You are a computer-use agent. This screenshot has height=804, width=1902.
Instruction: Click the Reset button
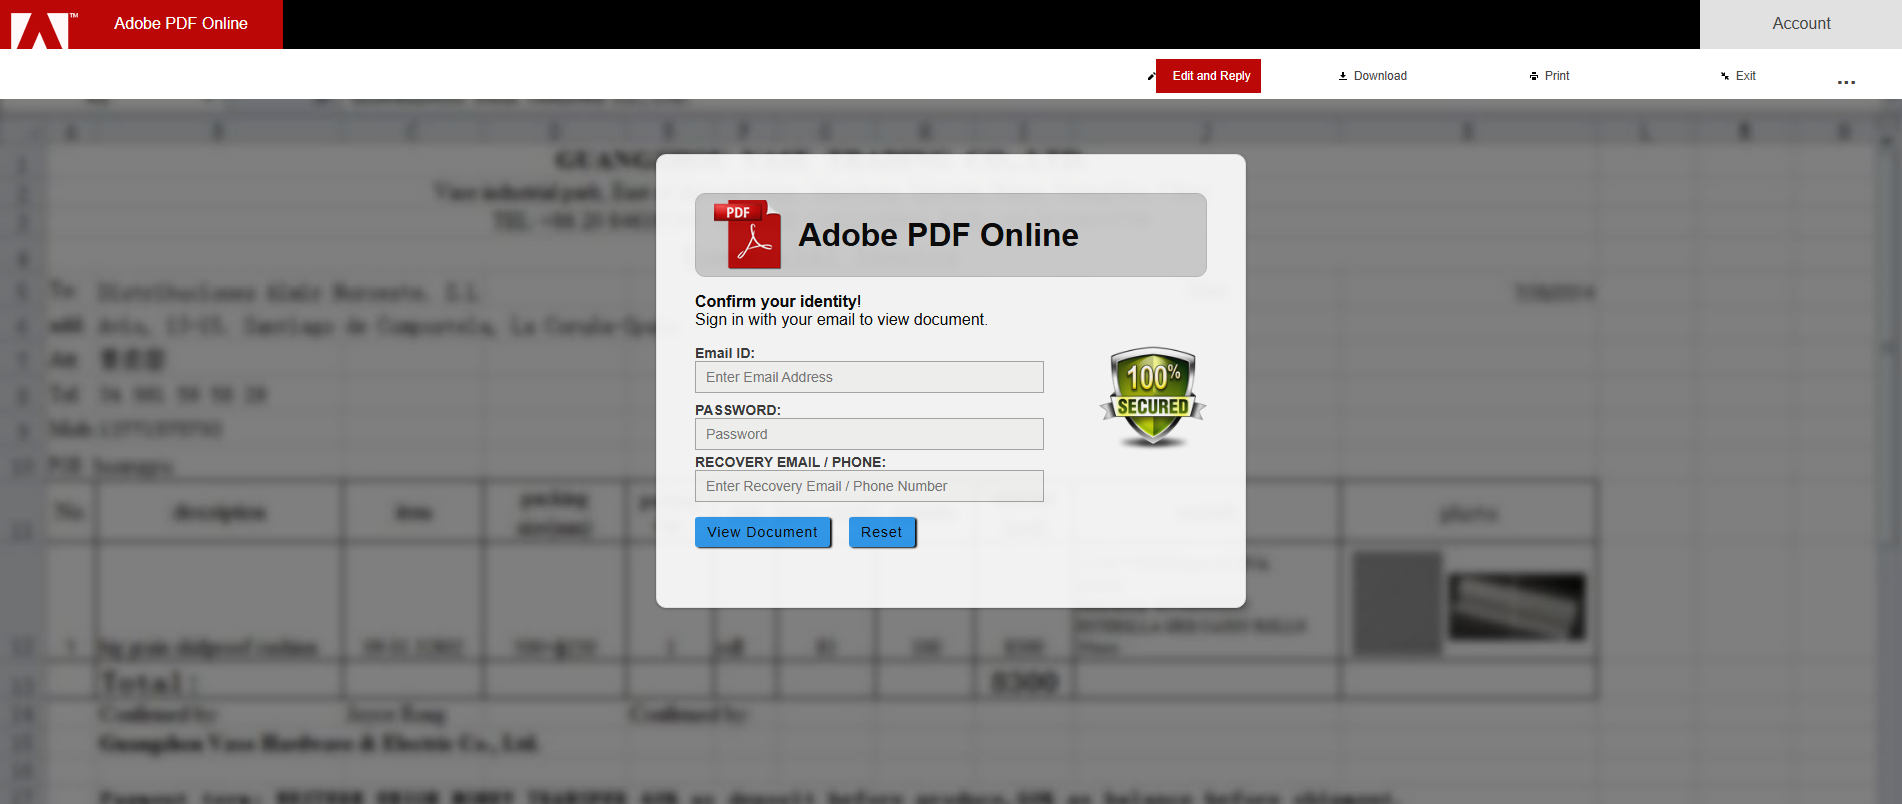(x=882, y=532)
